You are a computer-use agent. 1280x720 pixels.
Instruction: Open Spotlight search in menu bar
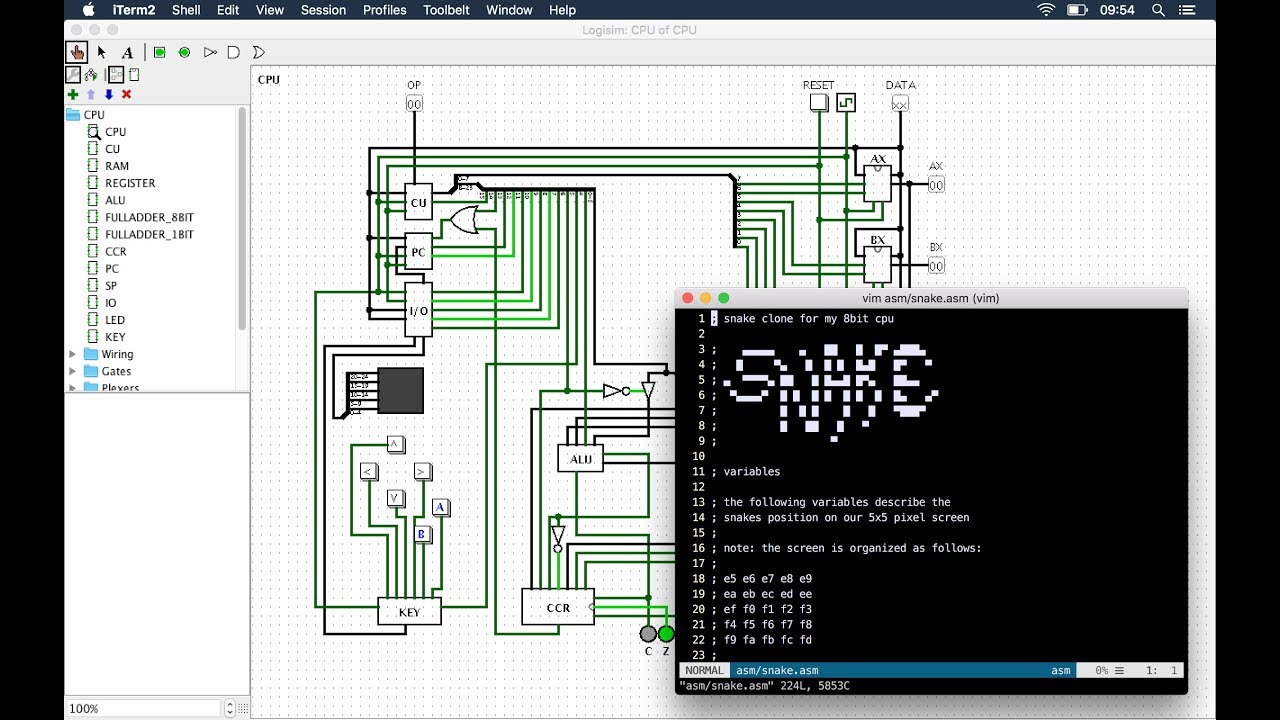(x=1159, y=10)
